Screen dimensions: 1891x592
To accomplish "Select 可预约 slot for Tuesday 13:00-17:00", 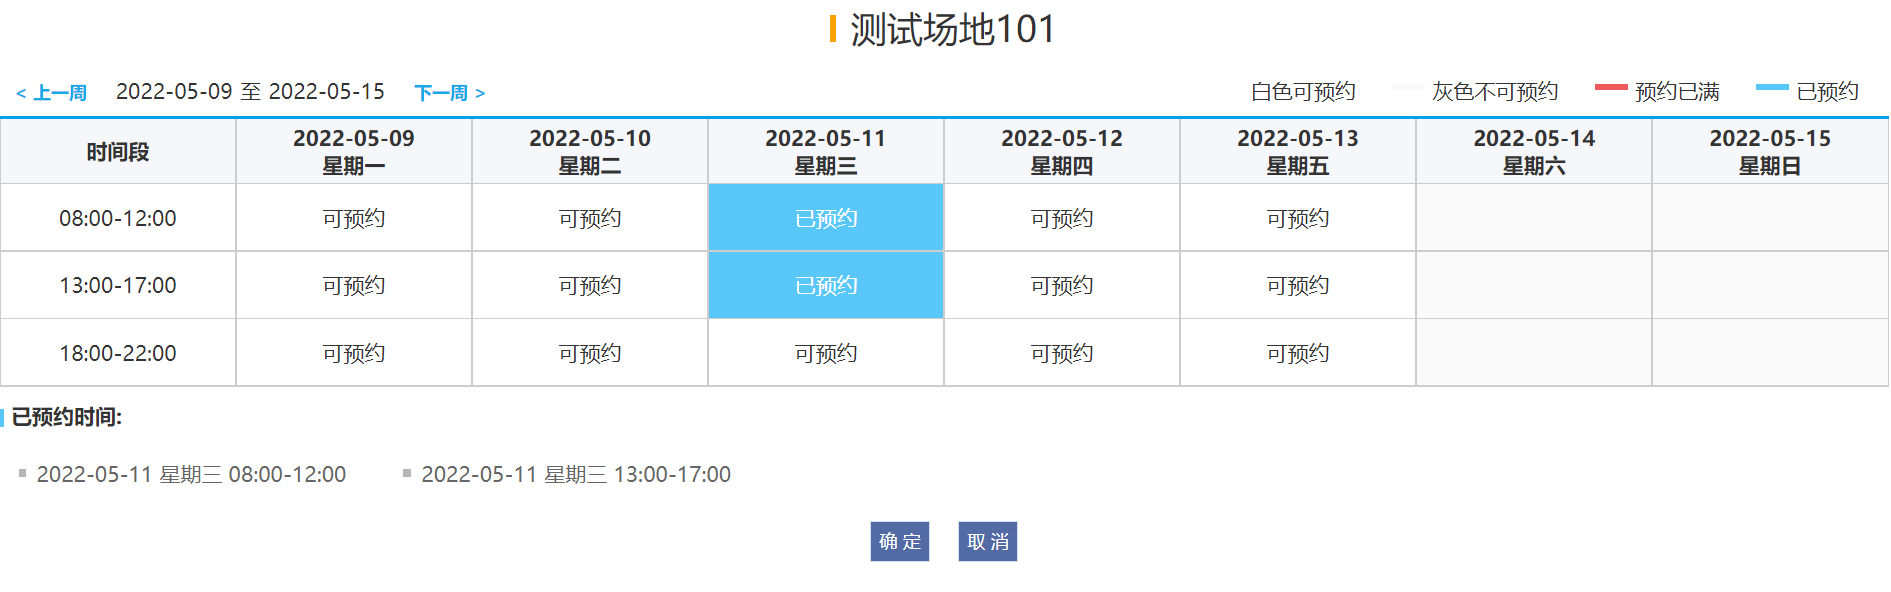I will [x=589, y=285].
